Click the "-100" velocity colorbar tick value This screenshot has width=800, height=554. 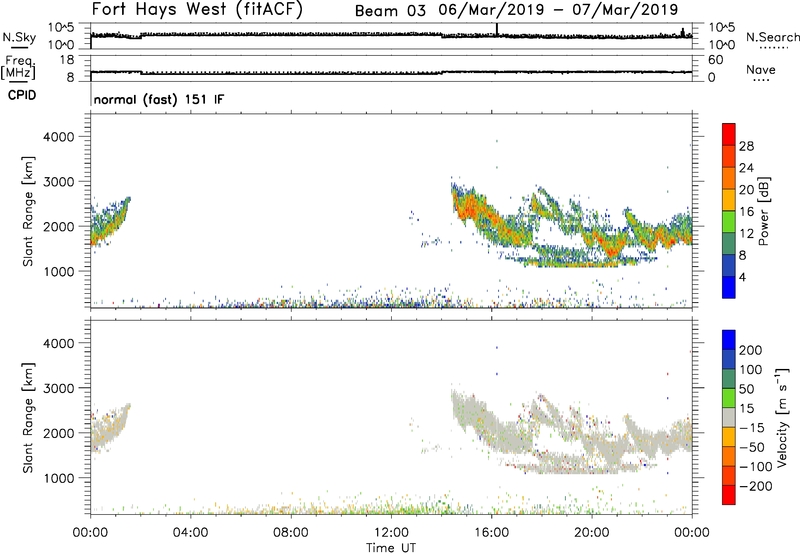coord(756,467)
